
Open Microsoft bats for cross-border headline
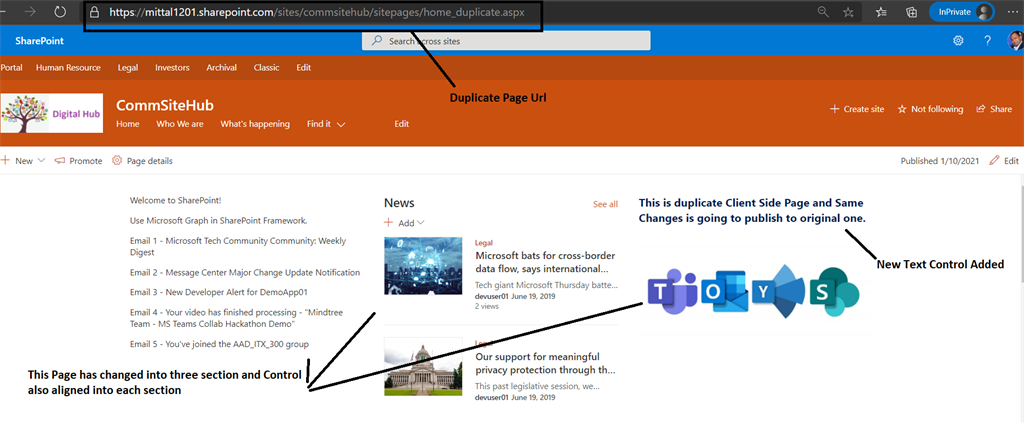545,262
